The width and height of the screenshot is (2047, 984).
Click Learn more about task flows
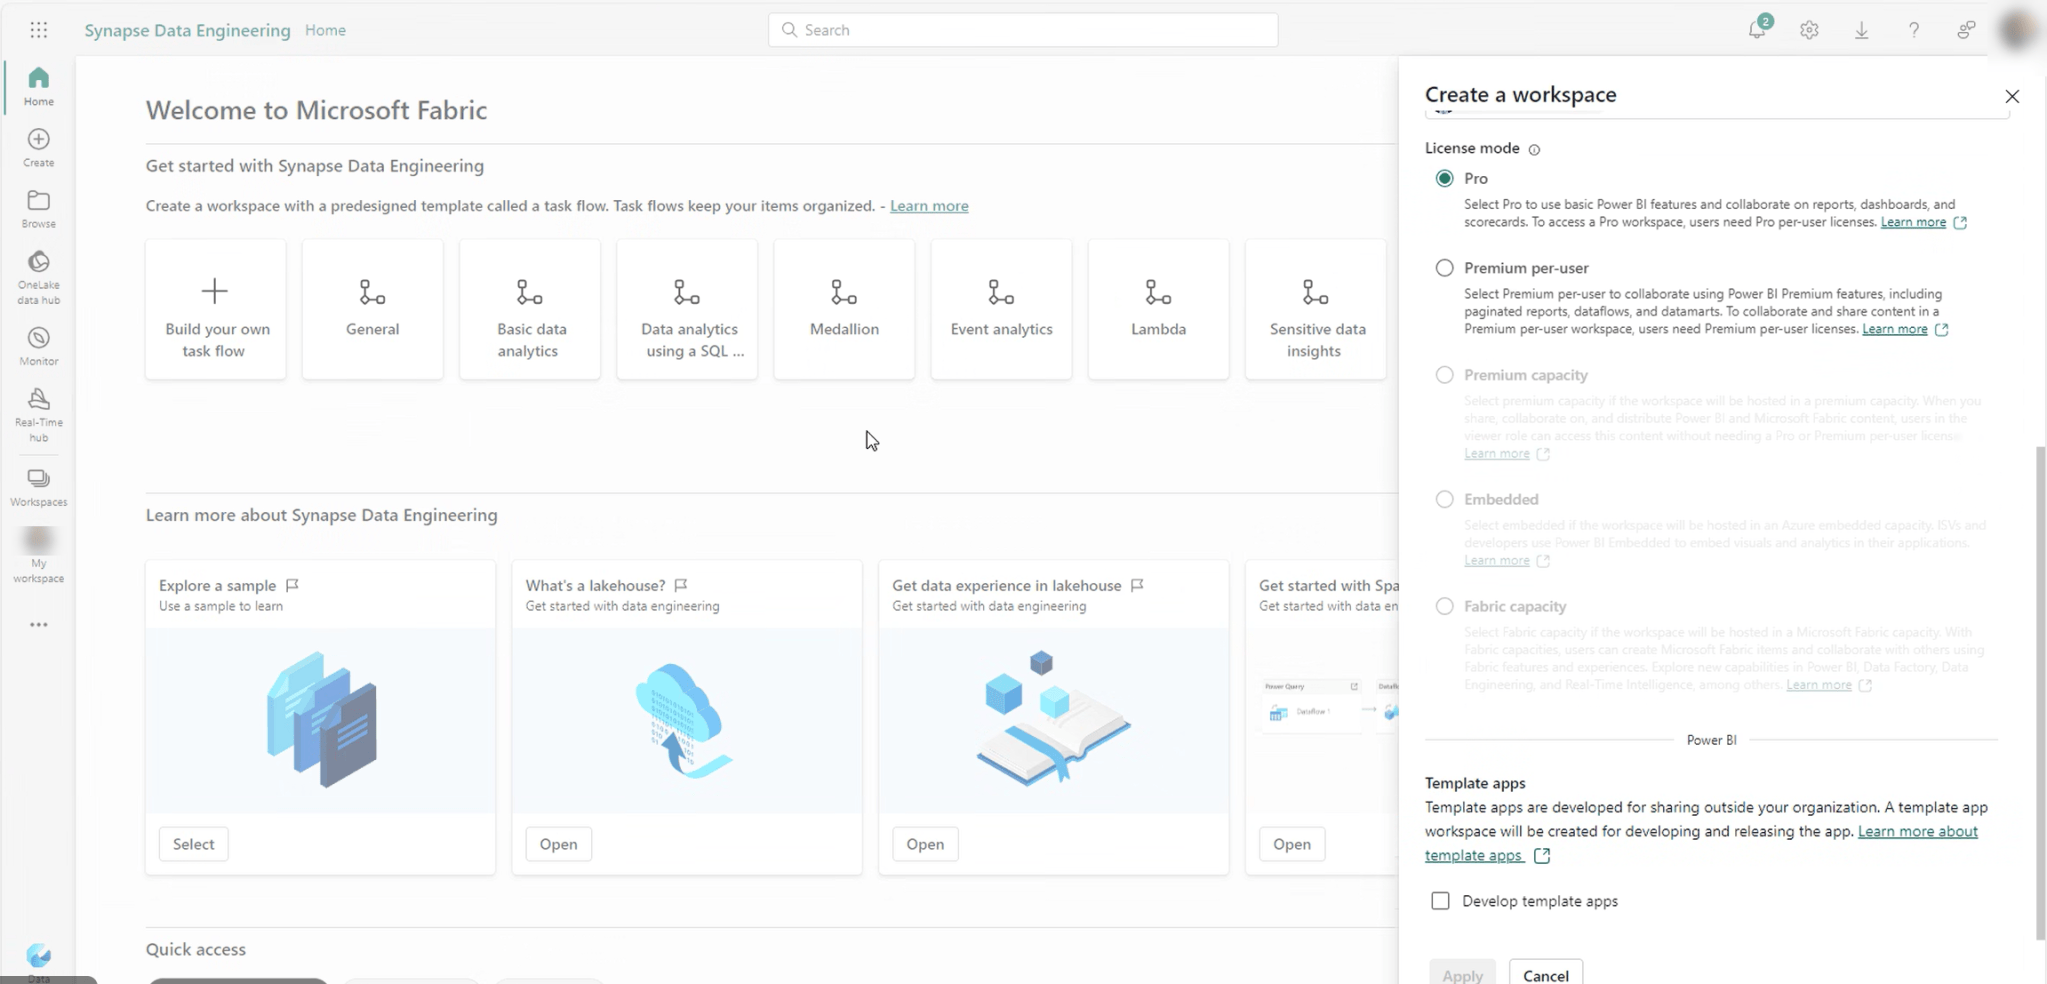pos(929,205)
